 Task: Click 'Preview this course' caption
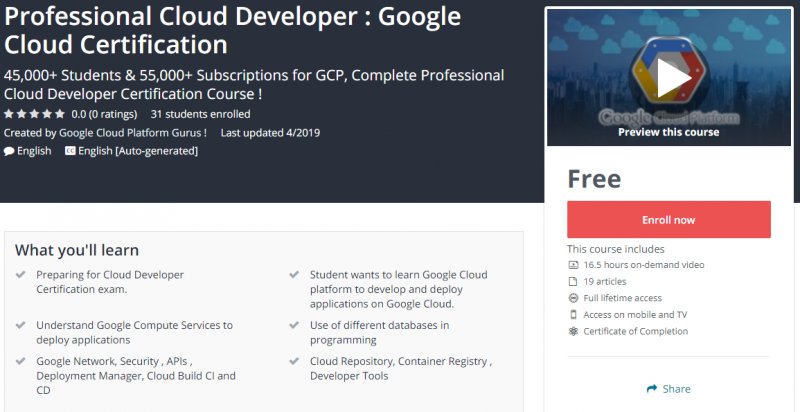pos(668,132)
